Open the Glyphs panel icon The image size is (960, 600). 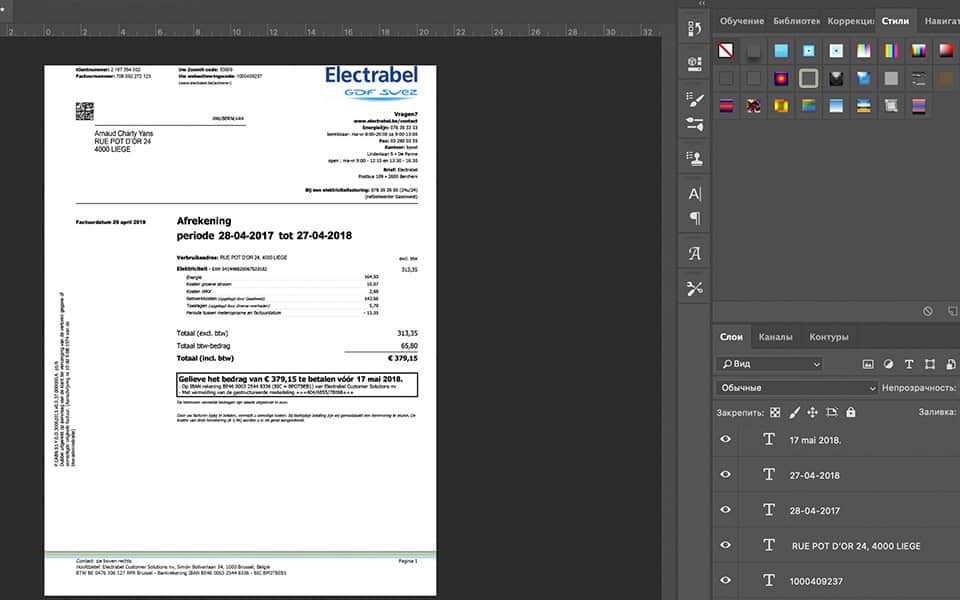point(694,253)
